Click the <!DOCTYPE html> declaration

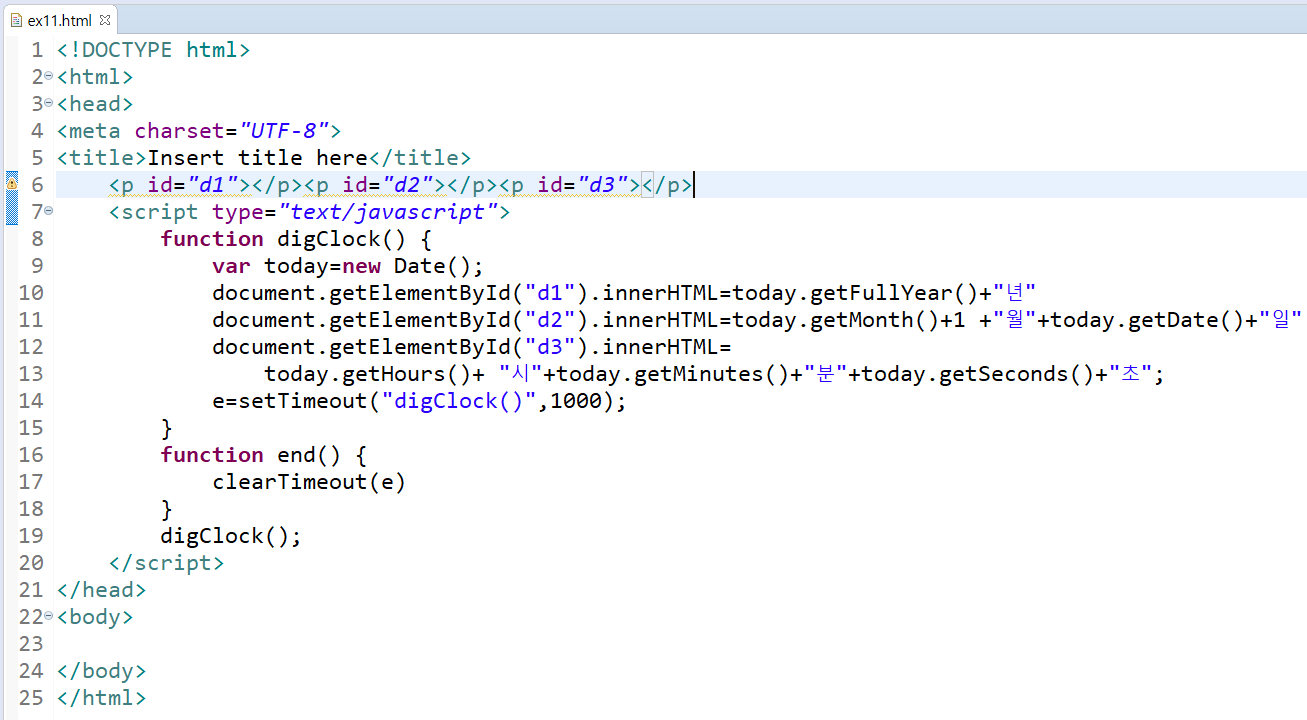(x=153, y=49)
